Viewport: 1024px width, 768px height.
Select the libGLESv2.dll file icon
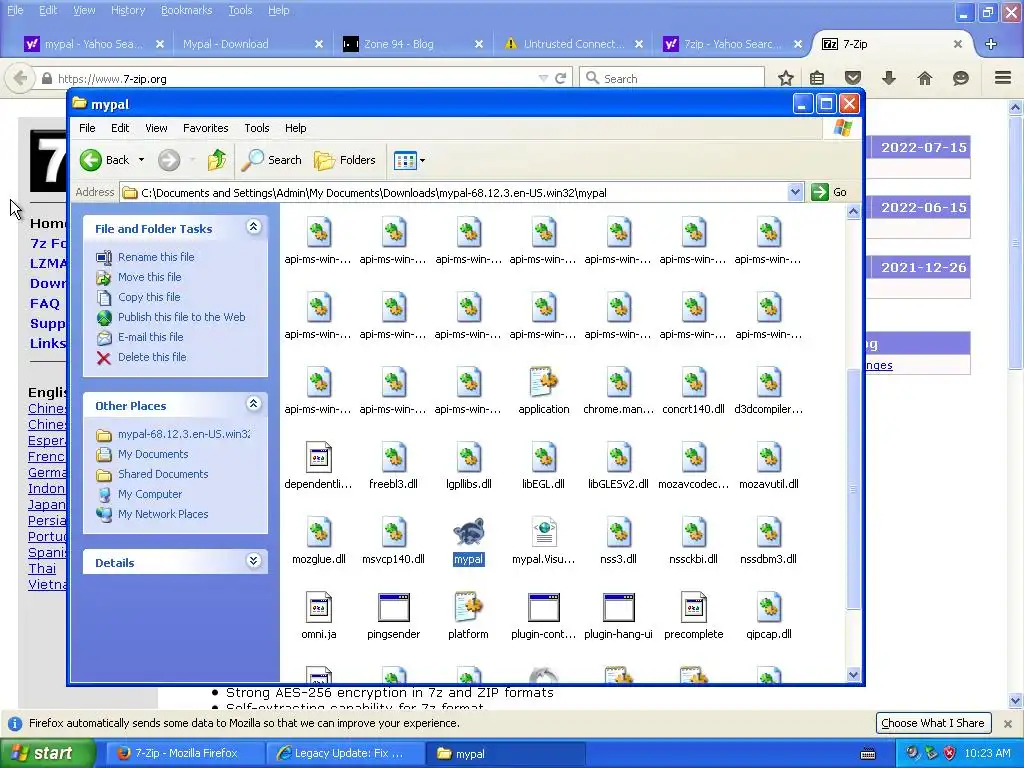[x=618, y=457]
